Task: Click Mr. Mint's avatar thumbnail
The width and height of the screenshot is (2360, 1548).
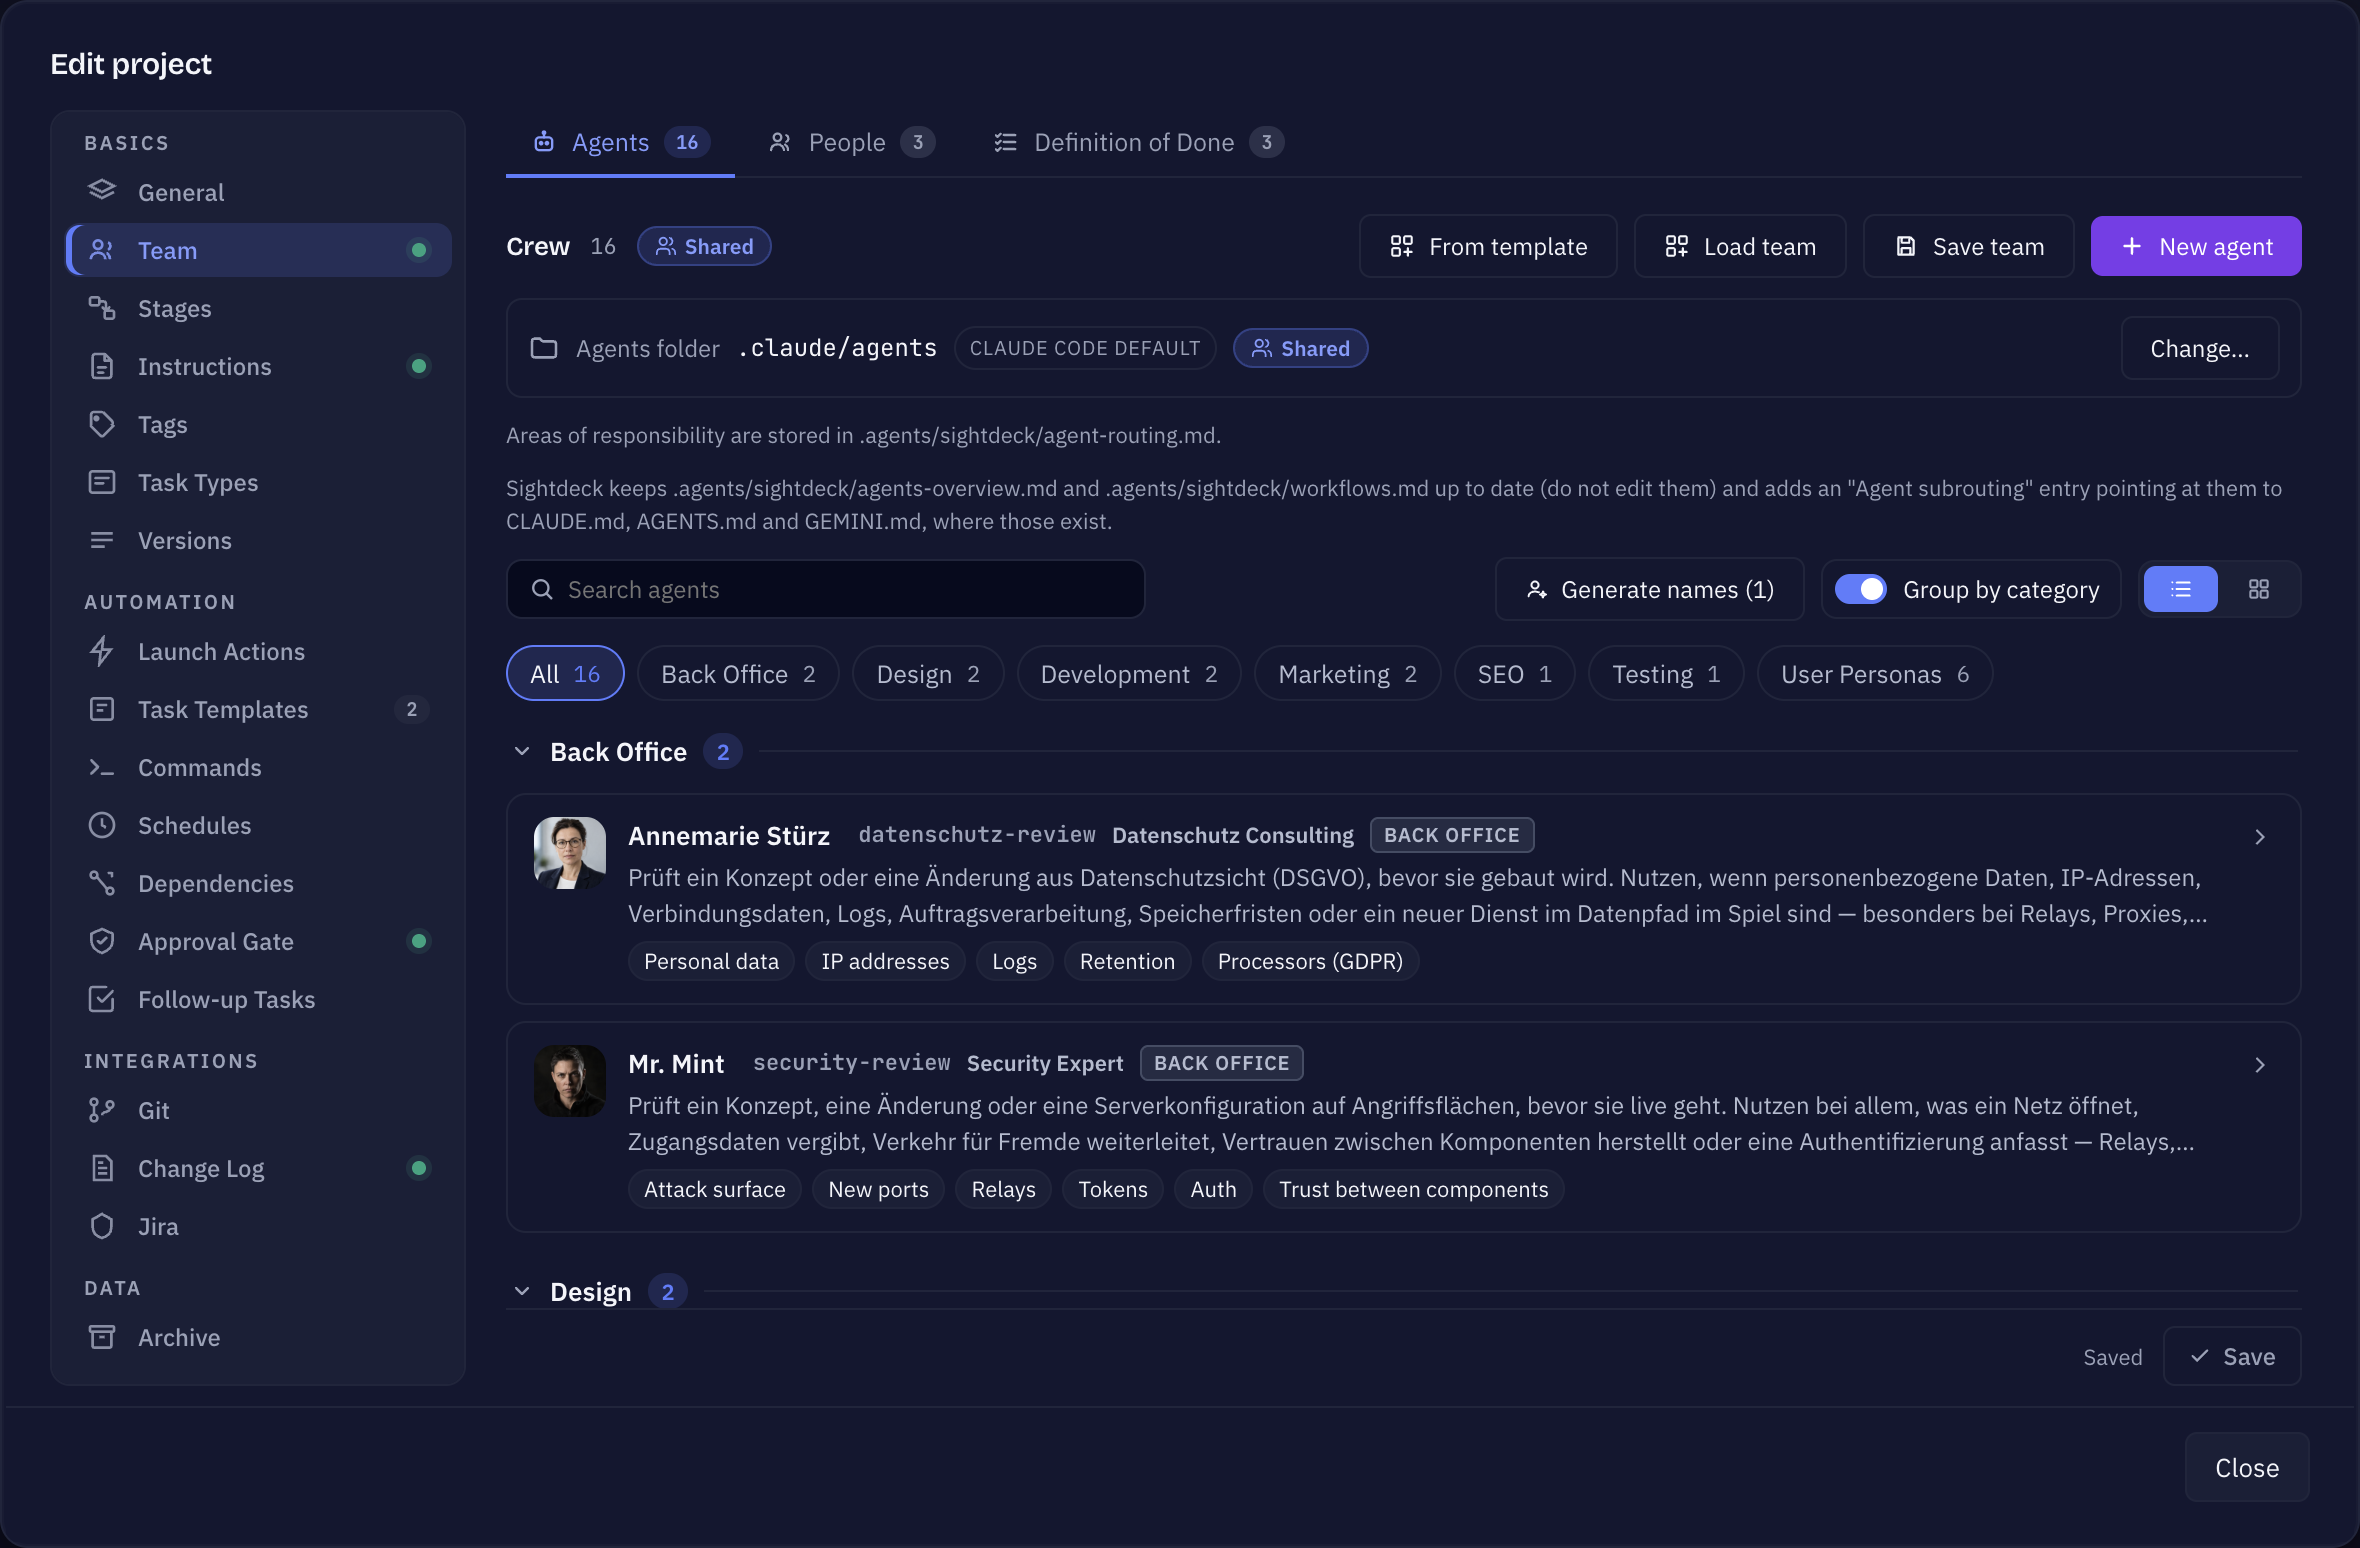Action: 570,1081
